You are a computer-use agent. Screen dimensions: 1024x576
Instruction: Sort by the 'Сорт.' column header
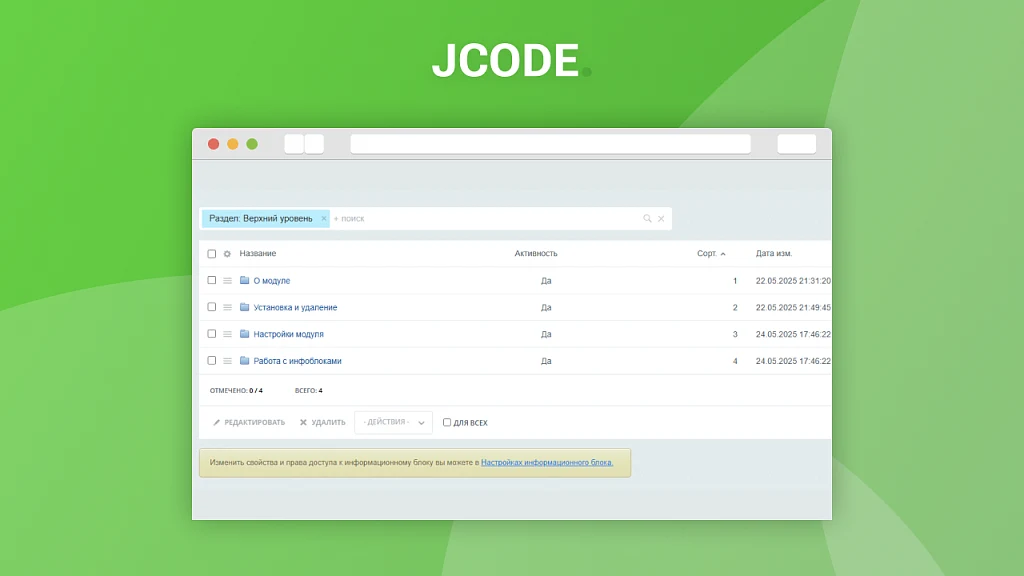click(x=711, y=253)
